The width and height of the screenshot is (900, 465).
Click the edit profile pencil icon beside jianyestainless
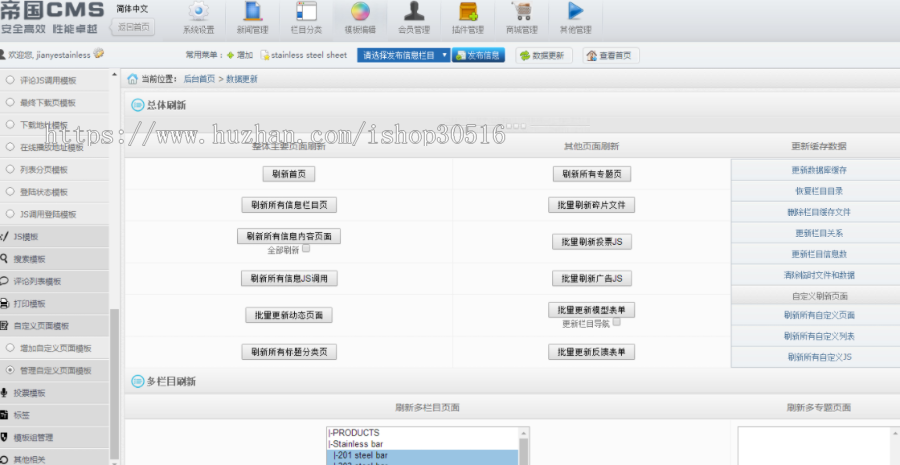[x=99, y=53]
